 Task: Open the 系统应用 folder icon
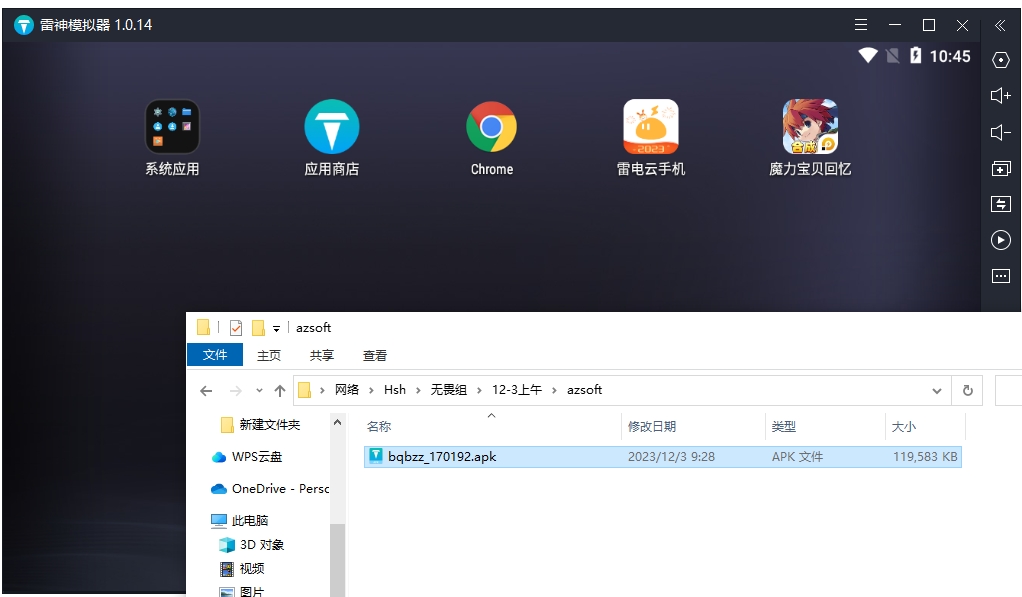[x=172, y=126]
